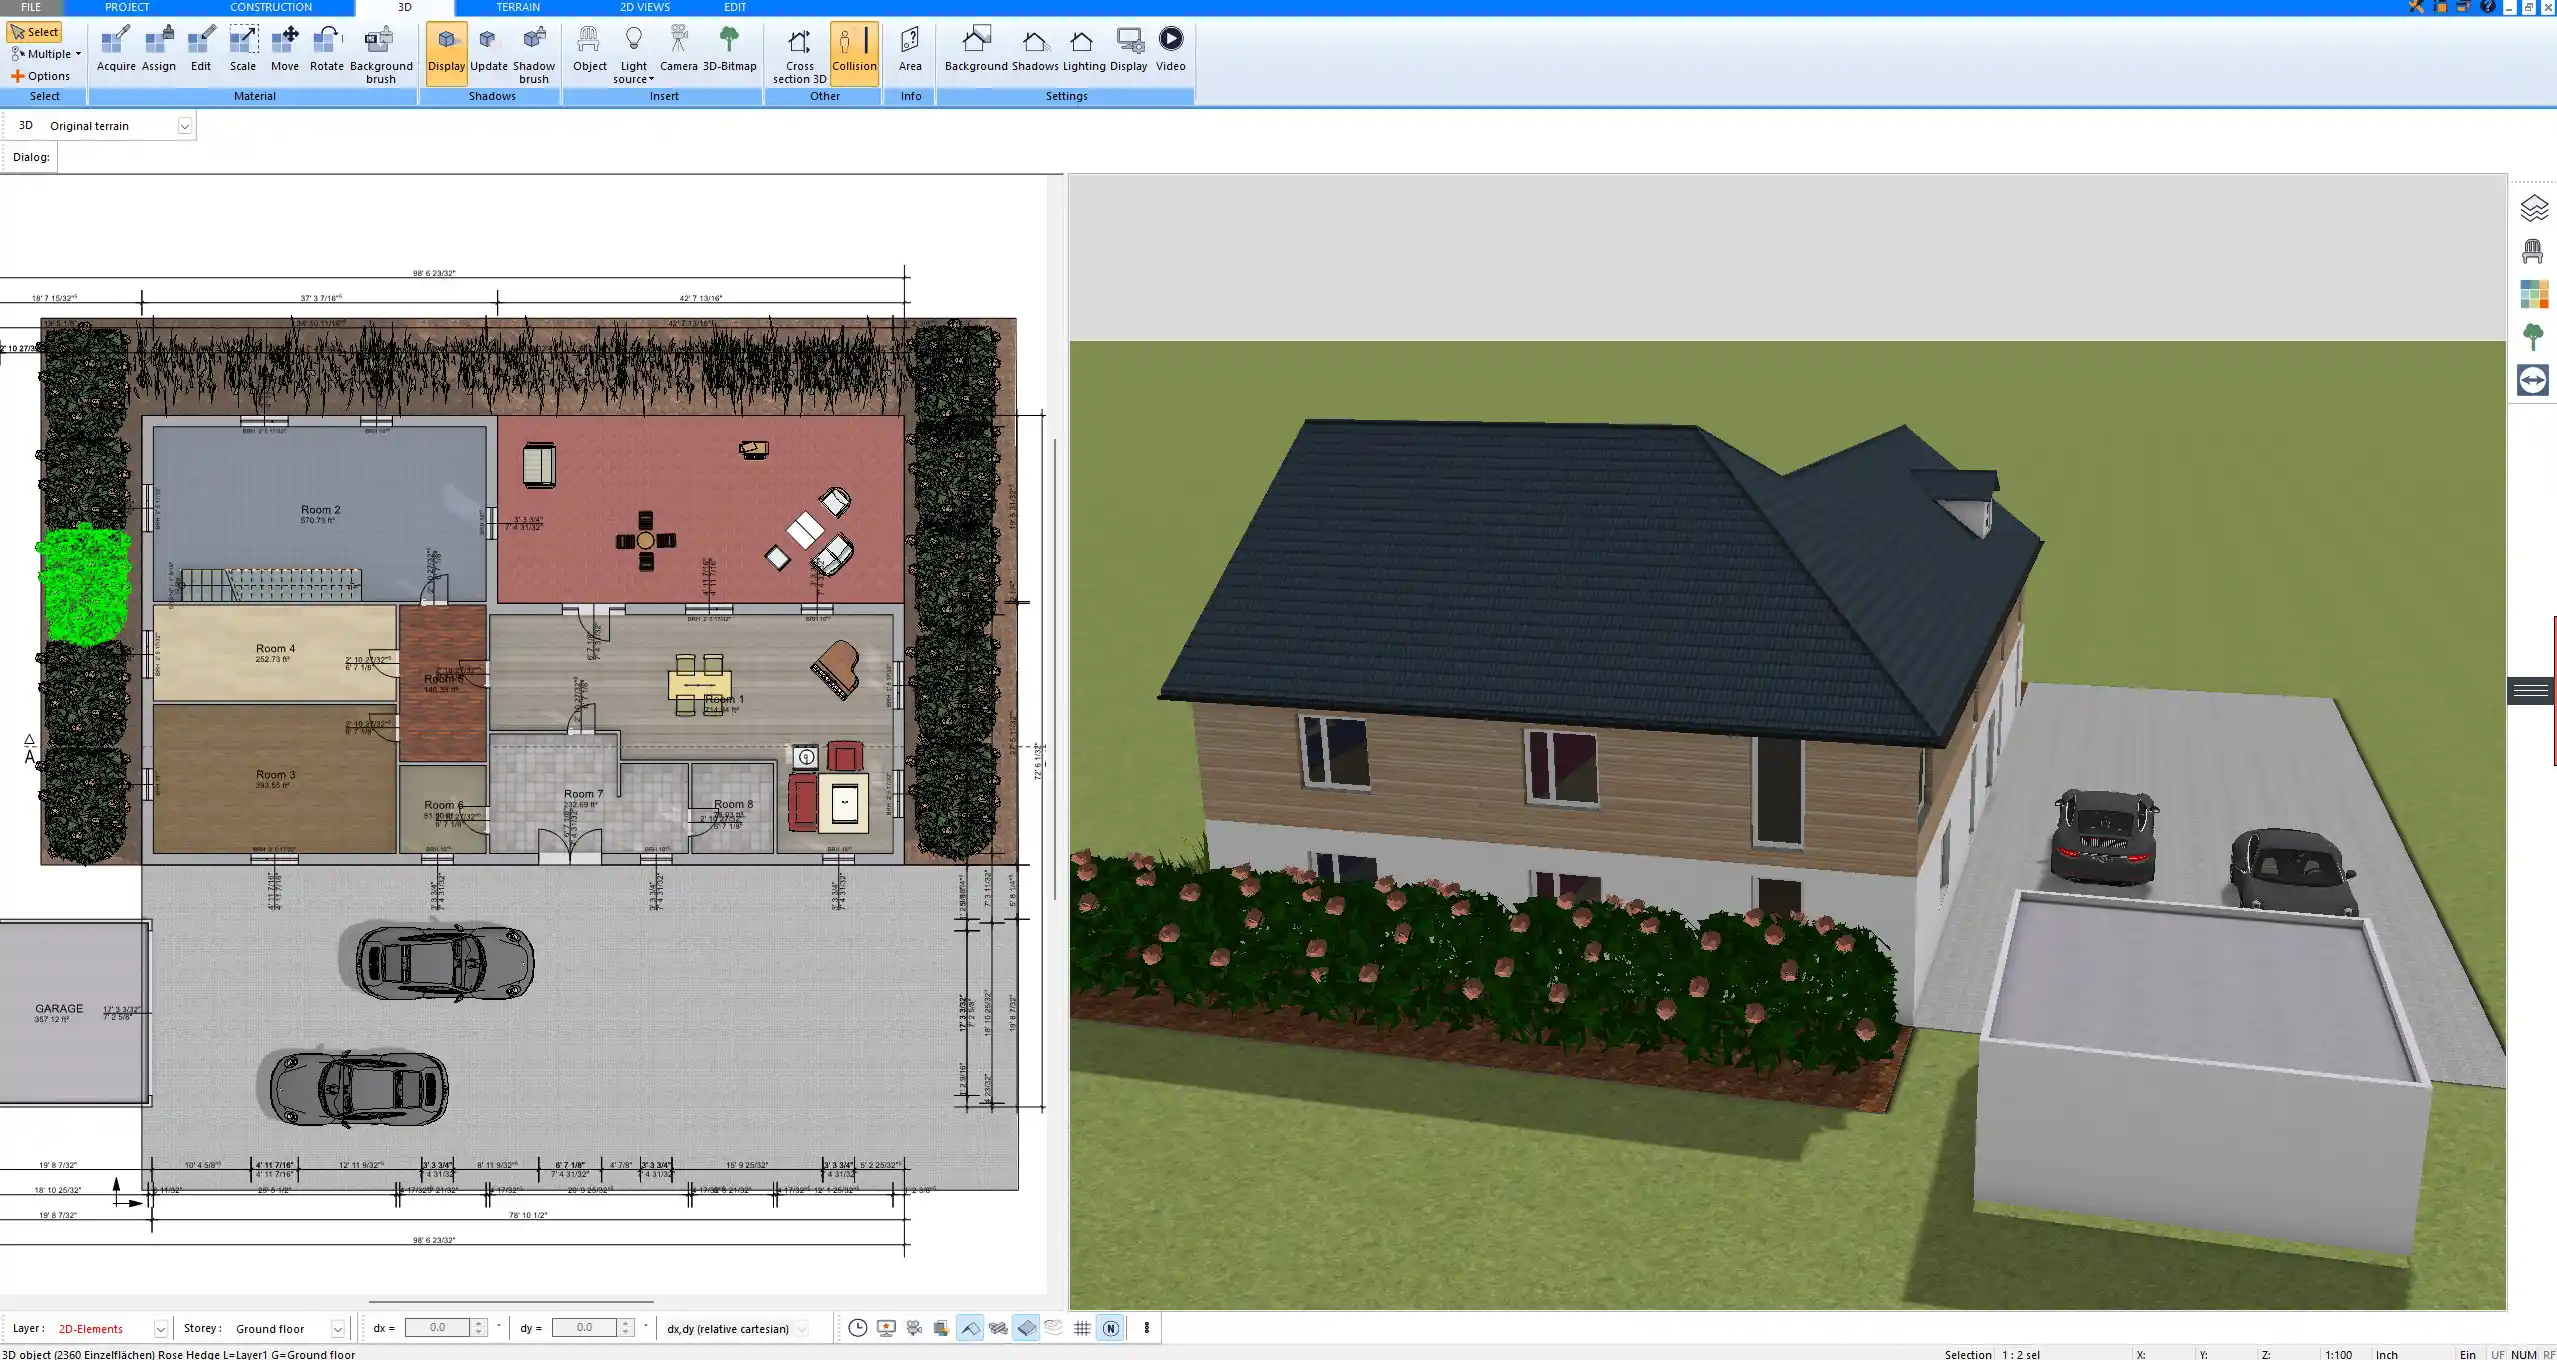
Task: Open the Storey Ground floor dropdown
Action: pos(338,1329)
